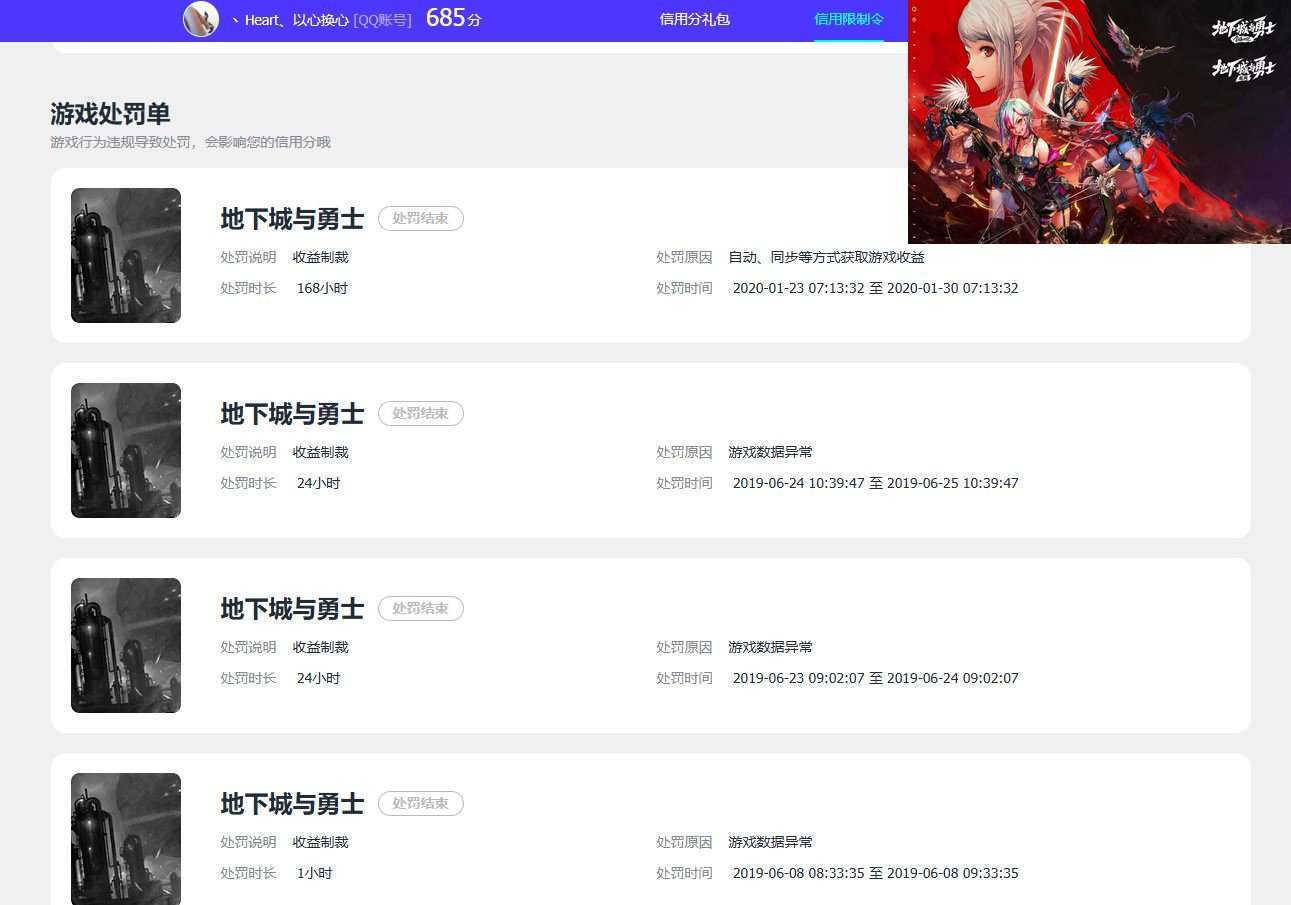The height and width of the screenshot is (905, 1291).
Task: Click time range 2019-06-24 10:39:47 至 2019-06-25
Action: coord(876,483)
